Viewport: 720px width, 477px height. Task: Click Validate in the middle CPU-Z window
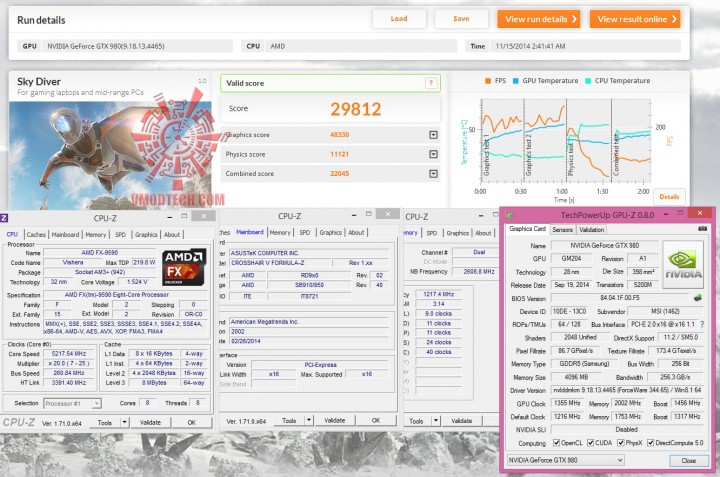coord(335,420)
